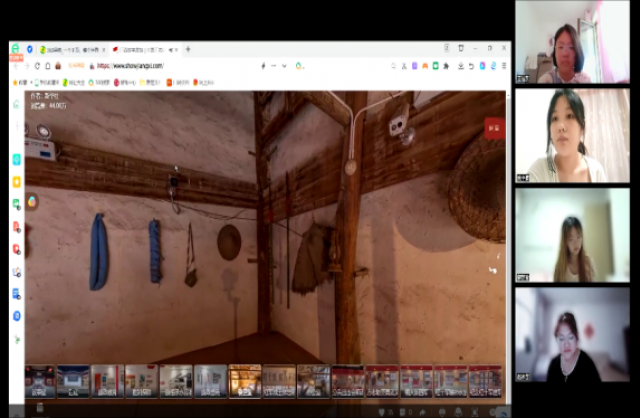Screen dimensions: 640x418
Task: Select the first panorama scene thumbnail
Action: [40, 382]
